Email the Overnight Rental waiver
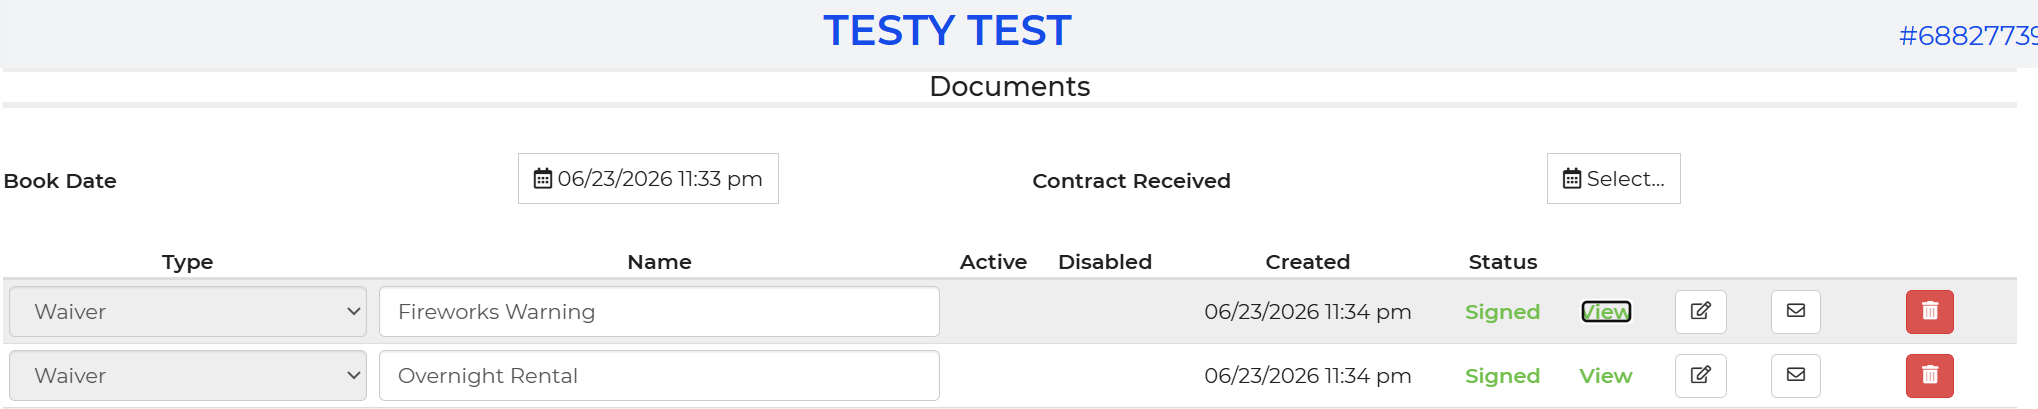 click(x=1796, y=376)
